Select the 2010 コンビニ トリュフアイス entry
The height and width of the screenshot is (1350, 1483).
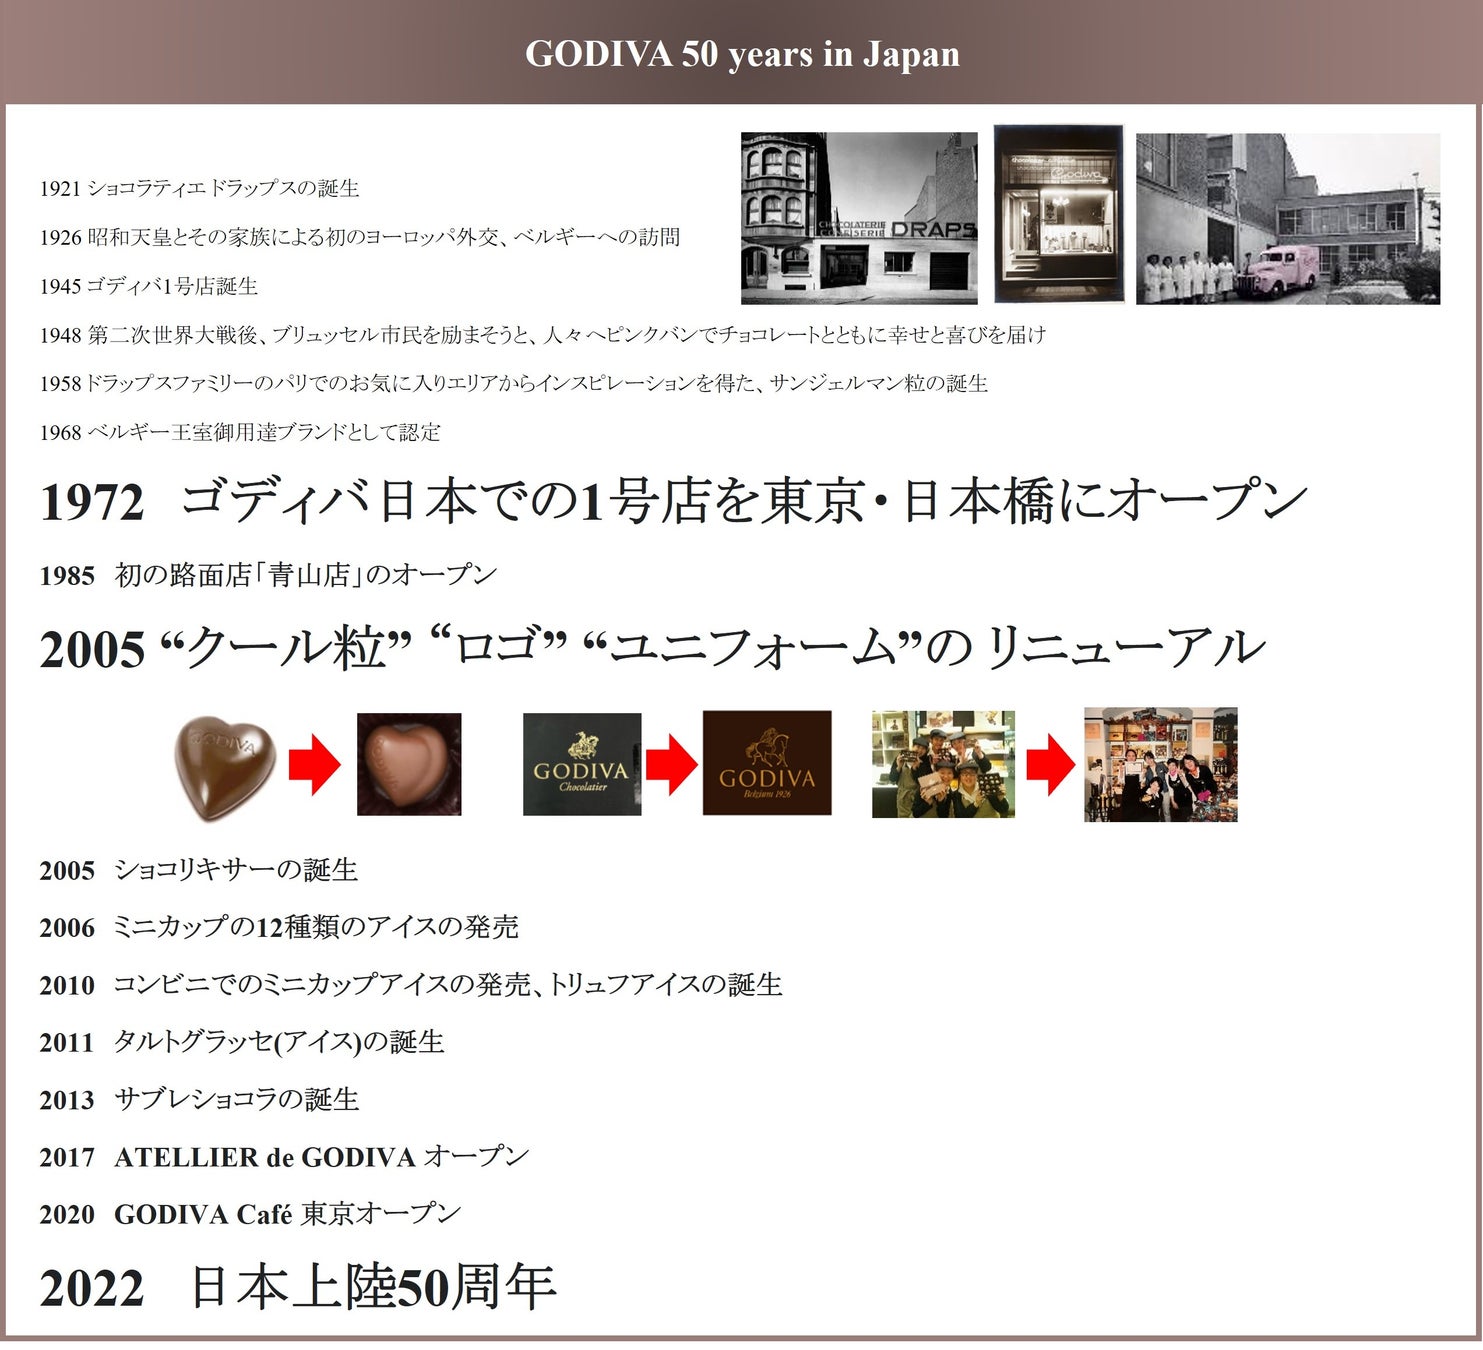411,985
